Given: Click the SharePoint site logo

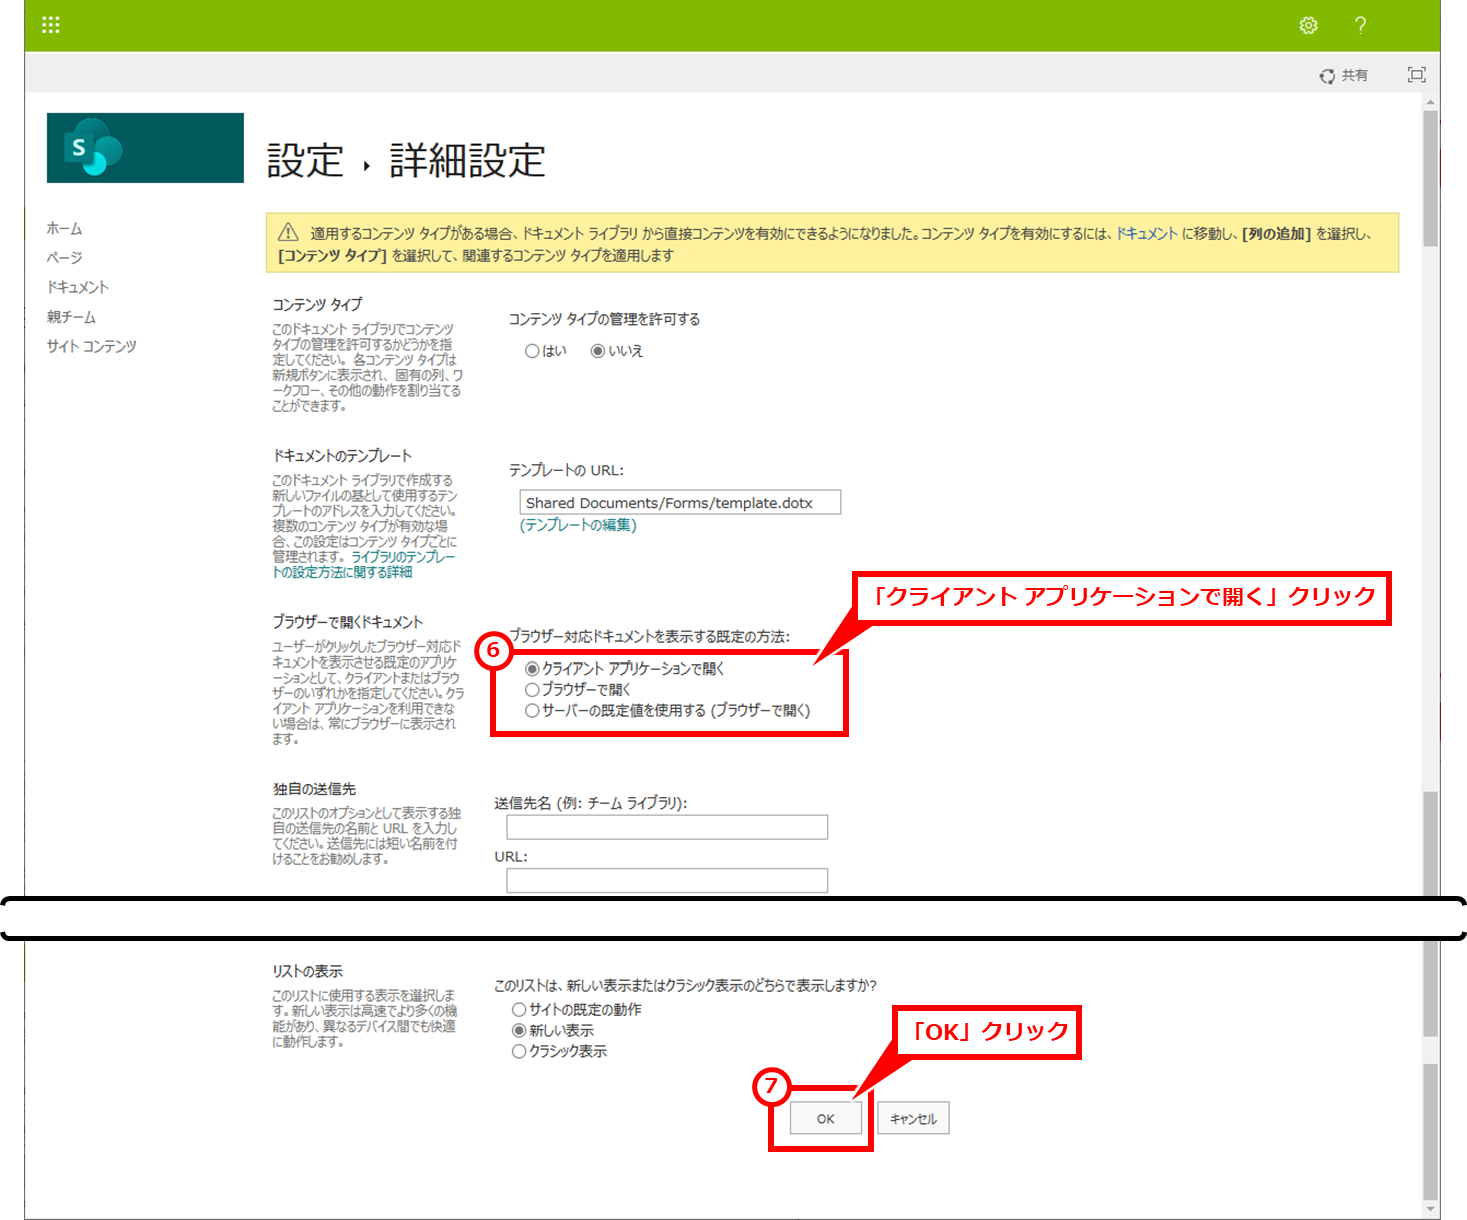Looking at the screenshot, I should tap(145, 148).
